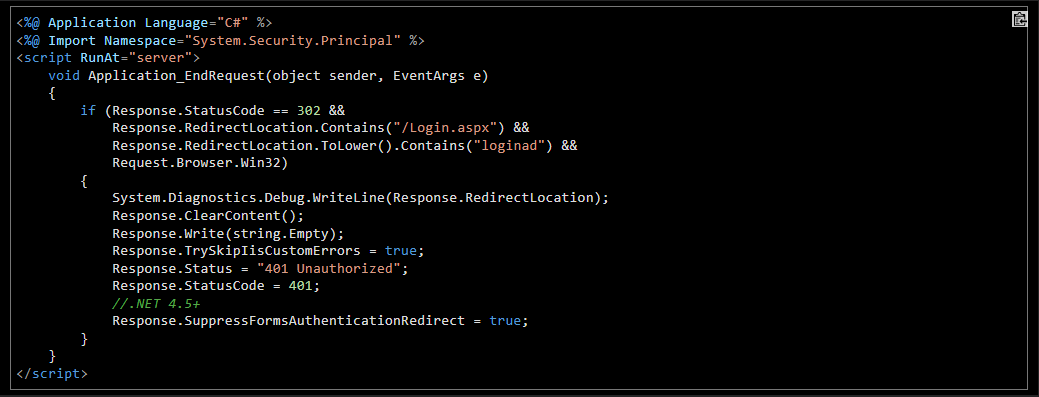Click the Response.ClearContent() call

208,215
